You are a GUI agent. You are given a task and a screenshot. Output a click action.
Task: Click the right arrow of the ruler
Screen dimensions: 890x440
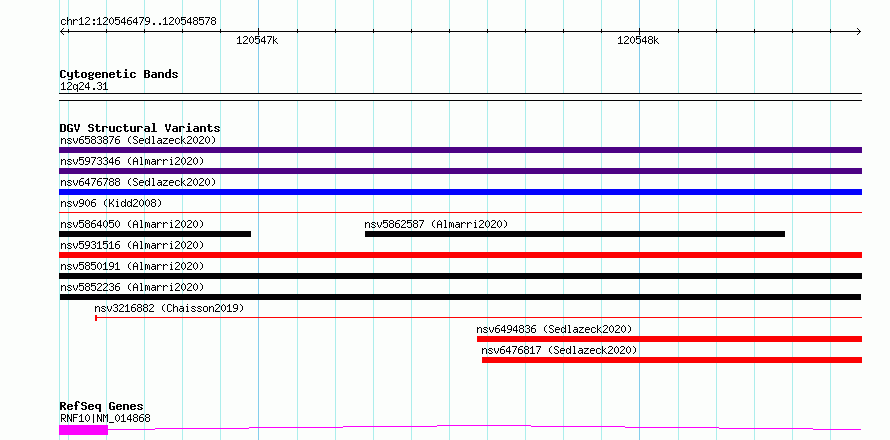[858, 32]
